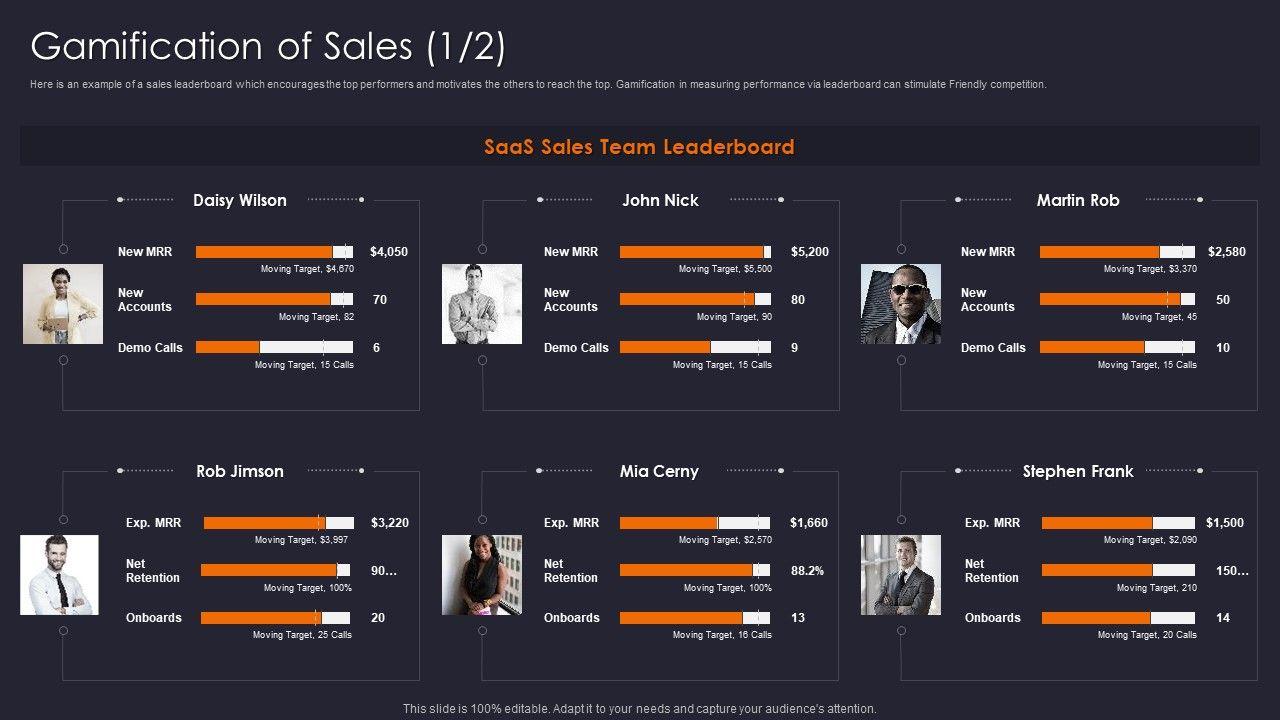Select the John Nick name heading
Image resolution: width=1280 pixels, height=720 pixels.
[660, 200]
